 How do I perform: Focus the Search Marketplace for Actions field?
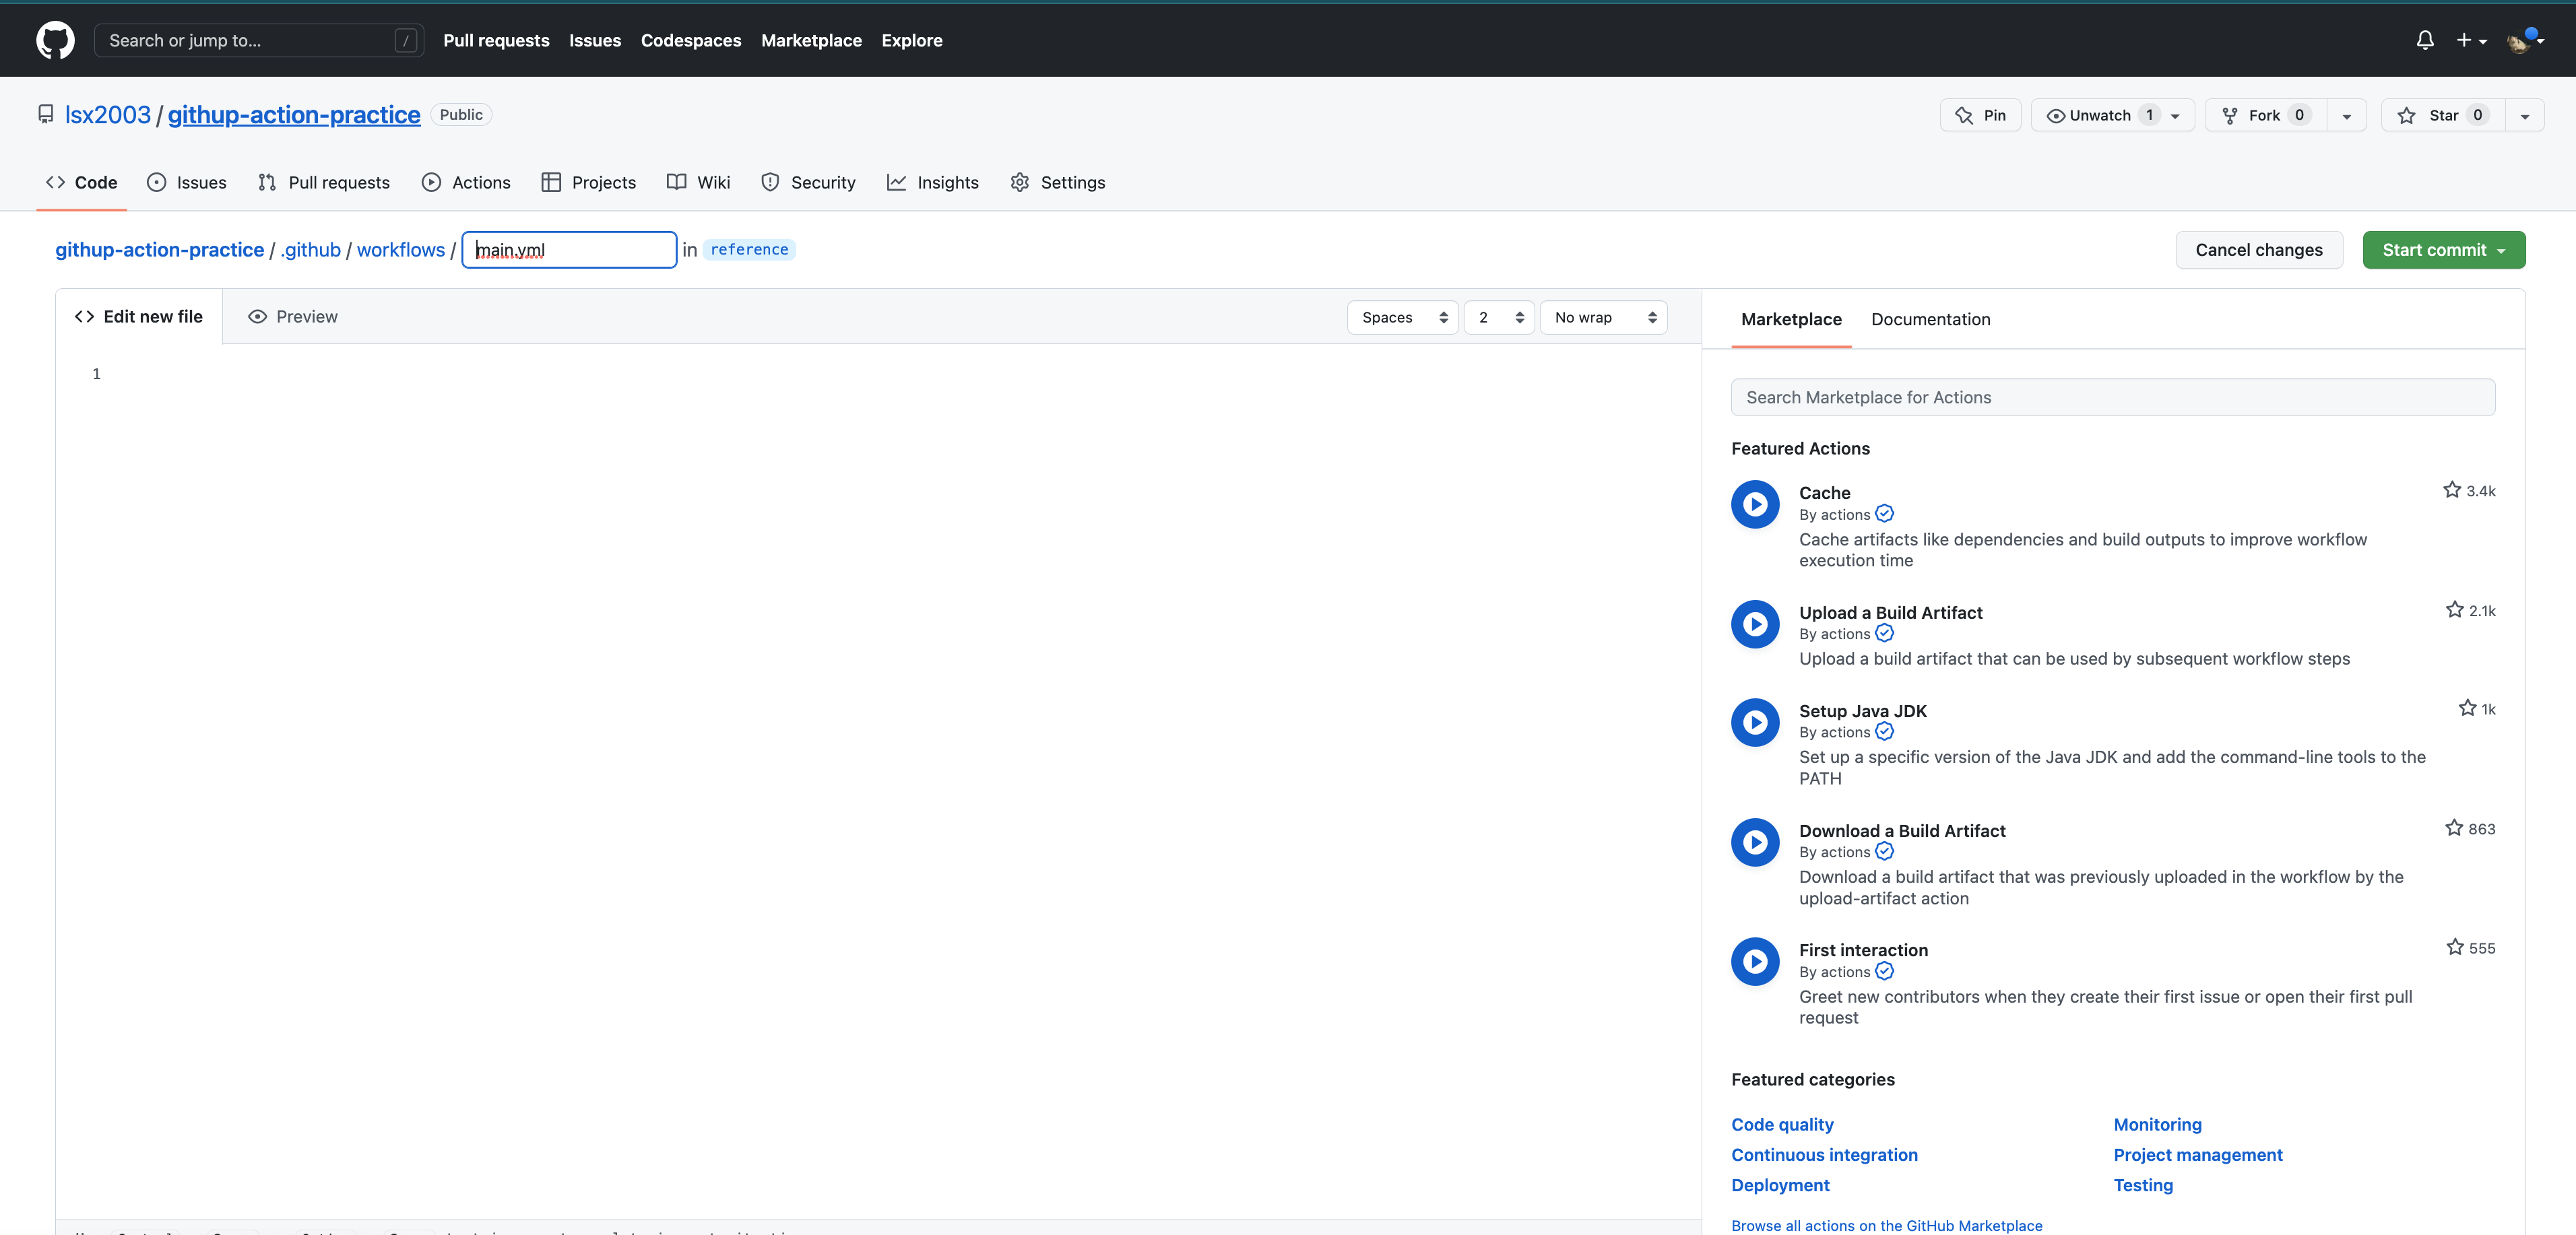[x=2112, y=397]
